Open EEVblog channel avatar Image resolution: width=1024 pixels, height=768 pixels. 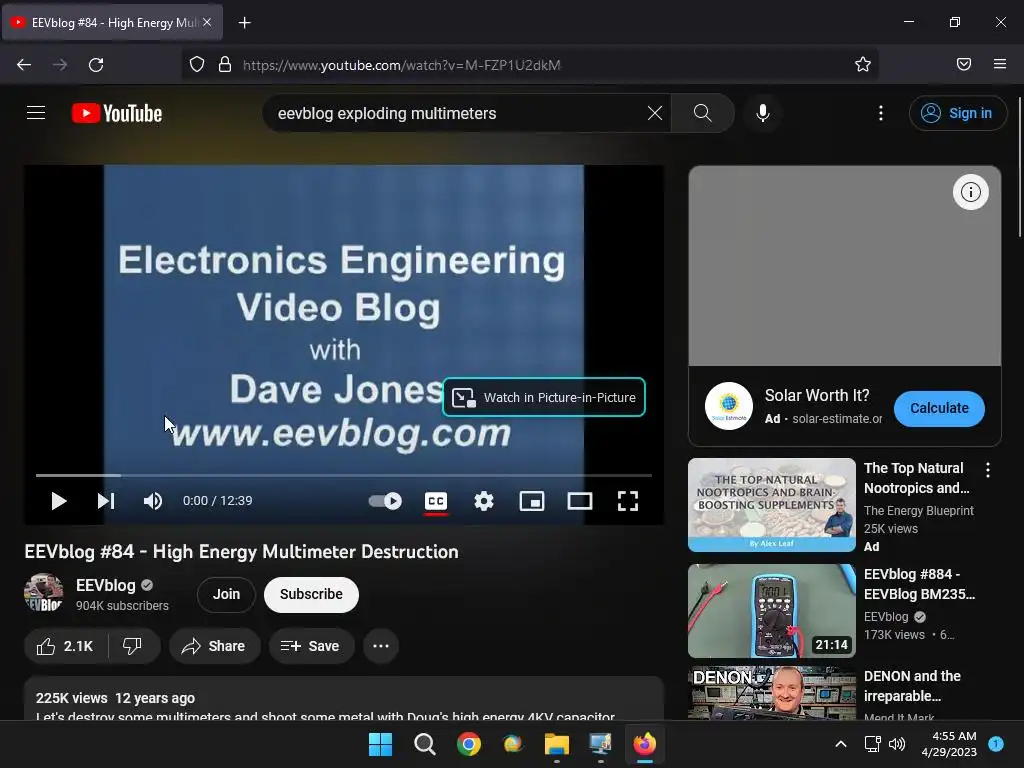[44, 593]
